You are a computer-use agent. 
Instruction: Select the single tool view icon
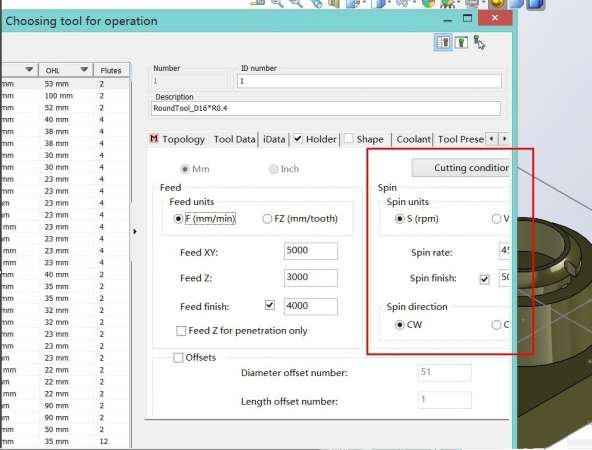tap(461, 42)
